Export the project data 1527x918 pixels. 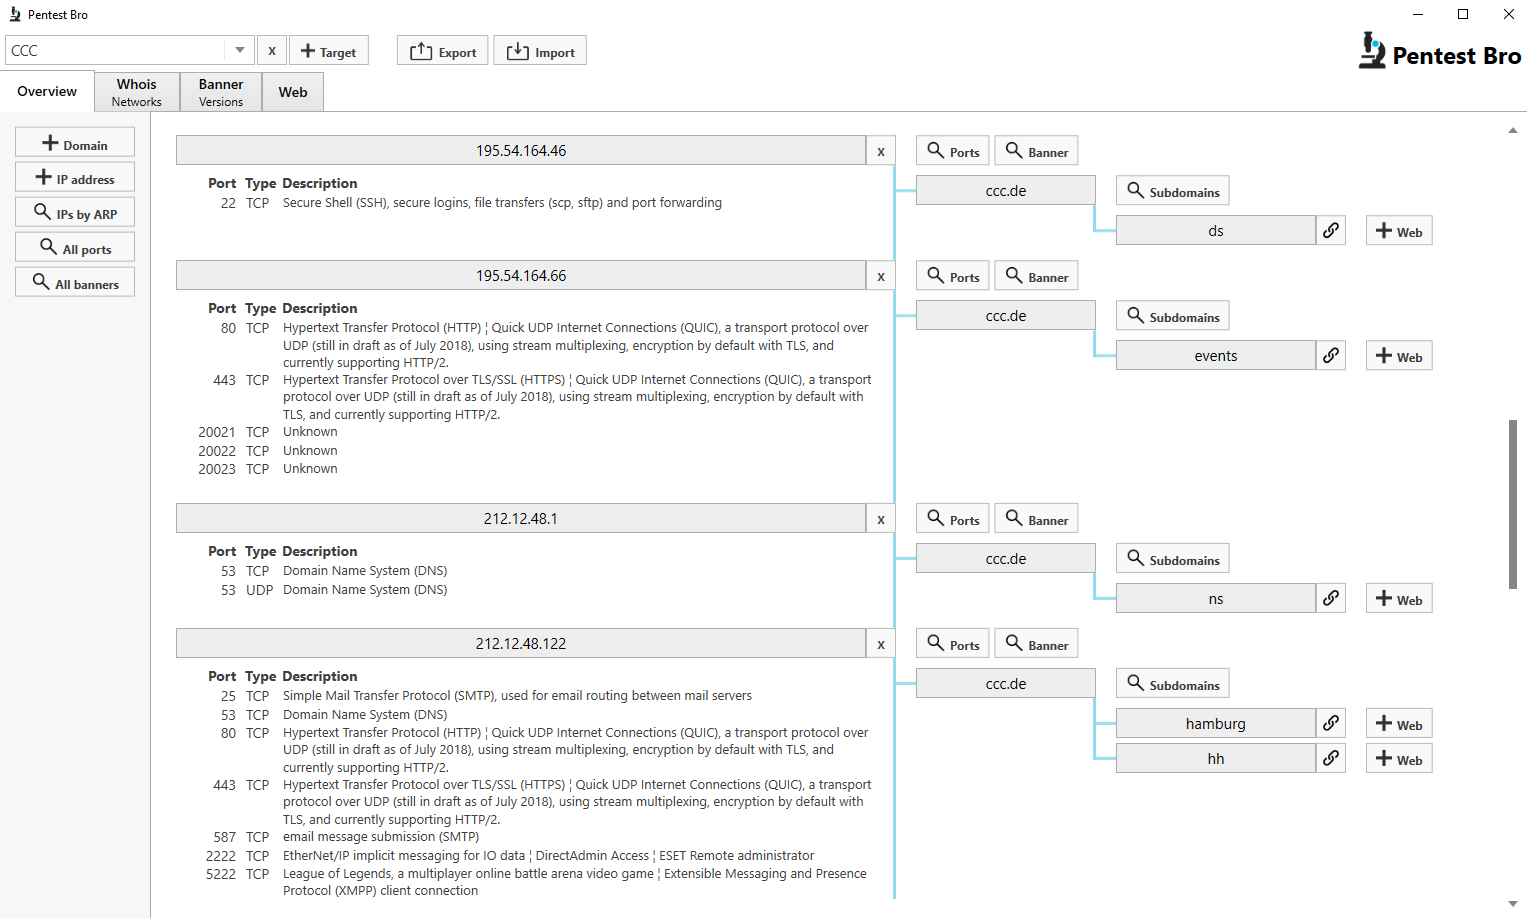[443, 50]
